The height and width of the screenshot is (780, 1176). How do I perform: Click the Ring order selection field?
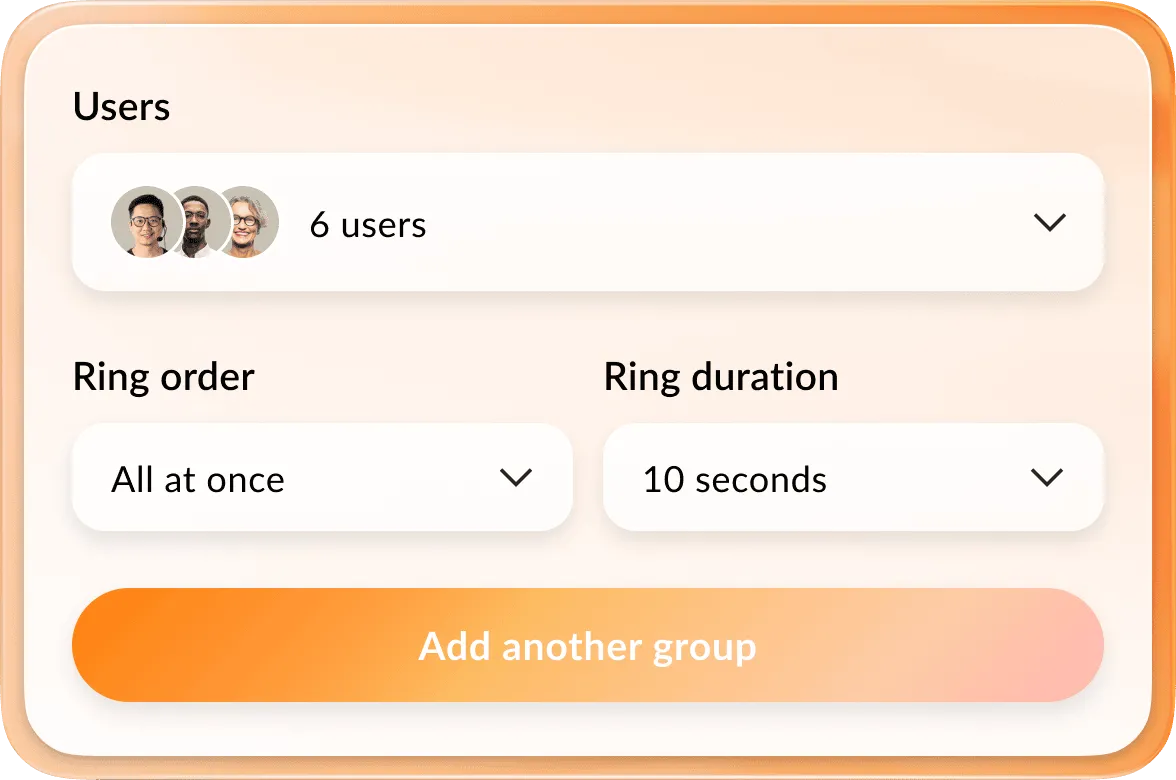[321, 478]
